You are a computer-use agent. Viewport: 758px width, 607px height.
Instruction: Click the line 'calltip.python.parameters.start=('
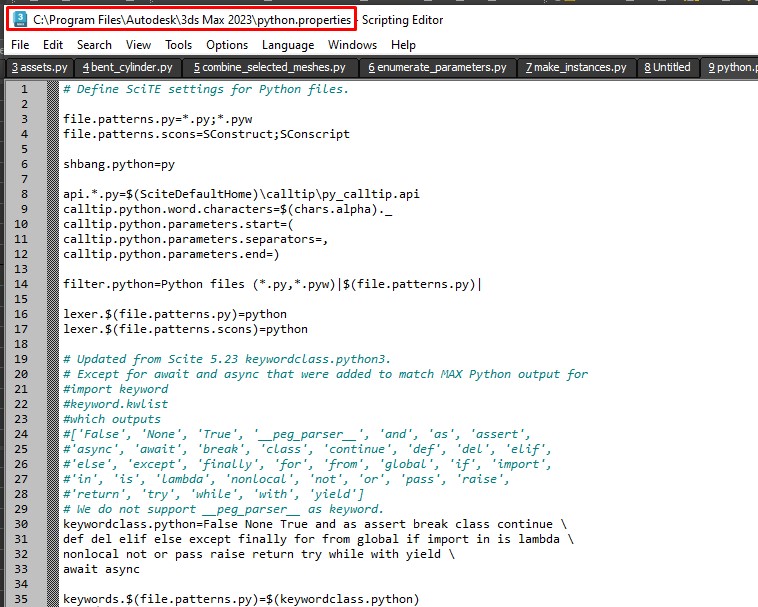(178, 224)
